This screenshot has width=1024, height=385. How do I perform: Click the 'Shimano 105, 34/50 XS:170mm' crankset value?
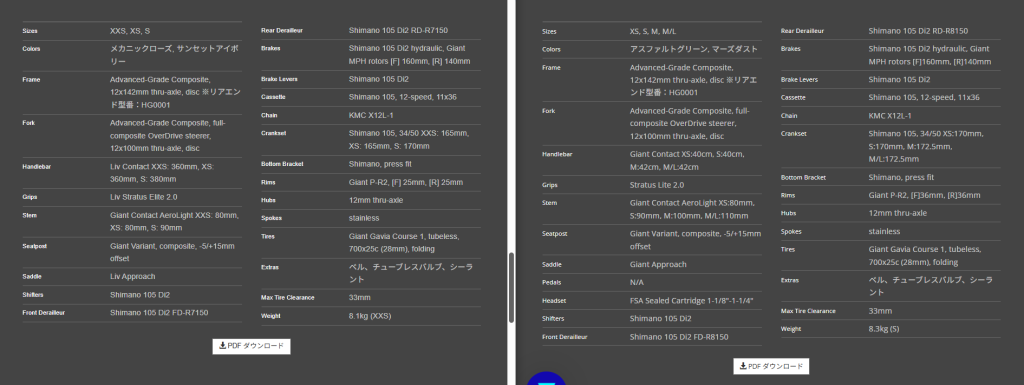tap(925, 146)
